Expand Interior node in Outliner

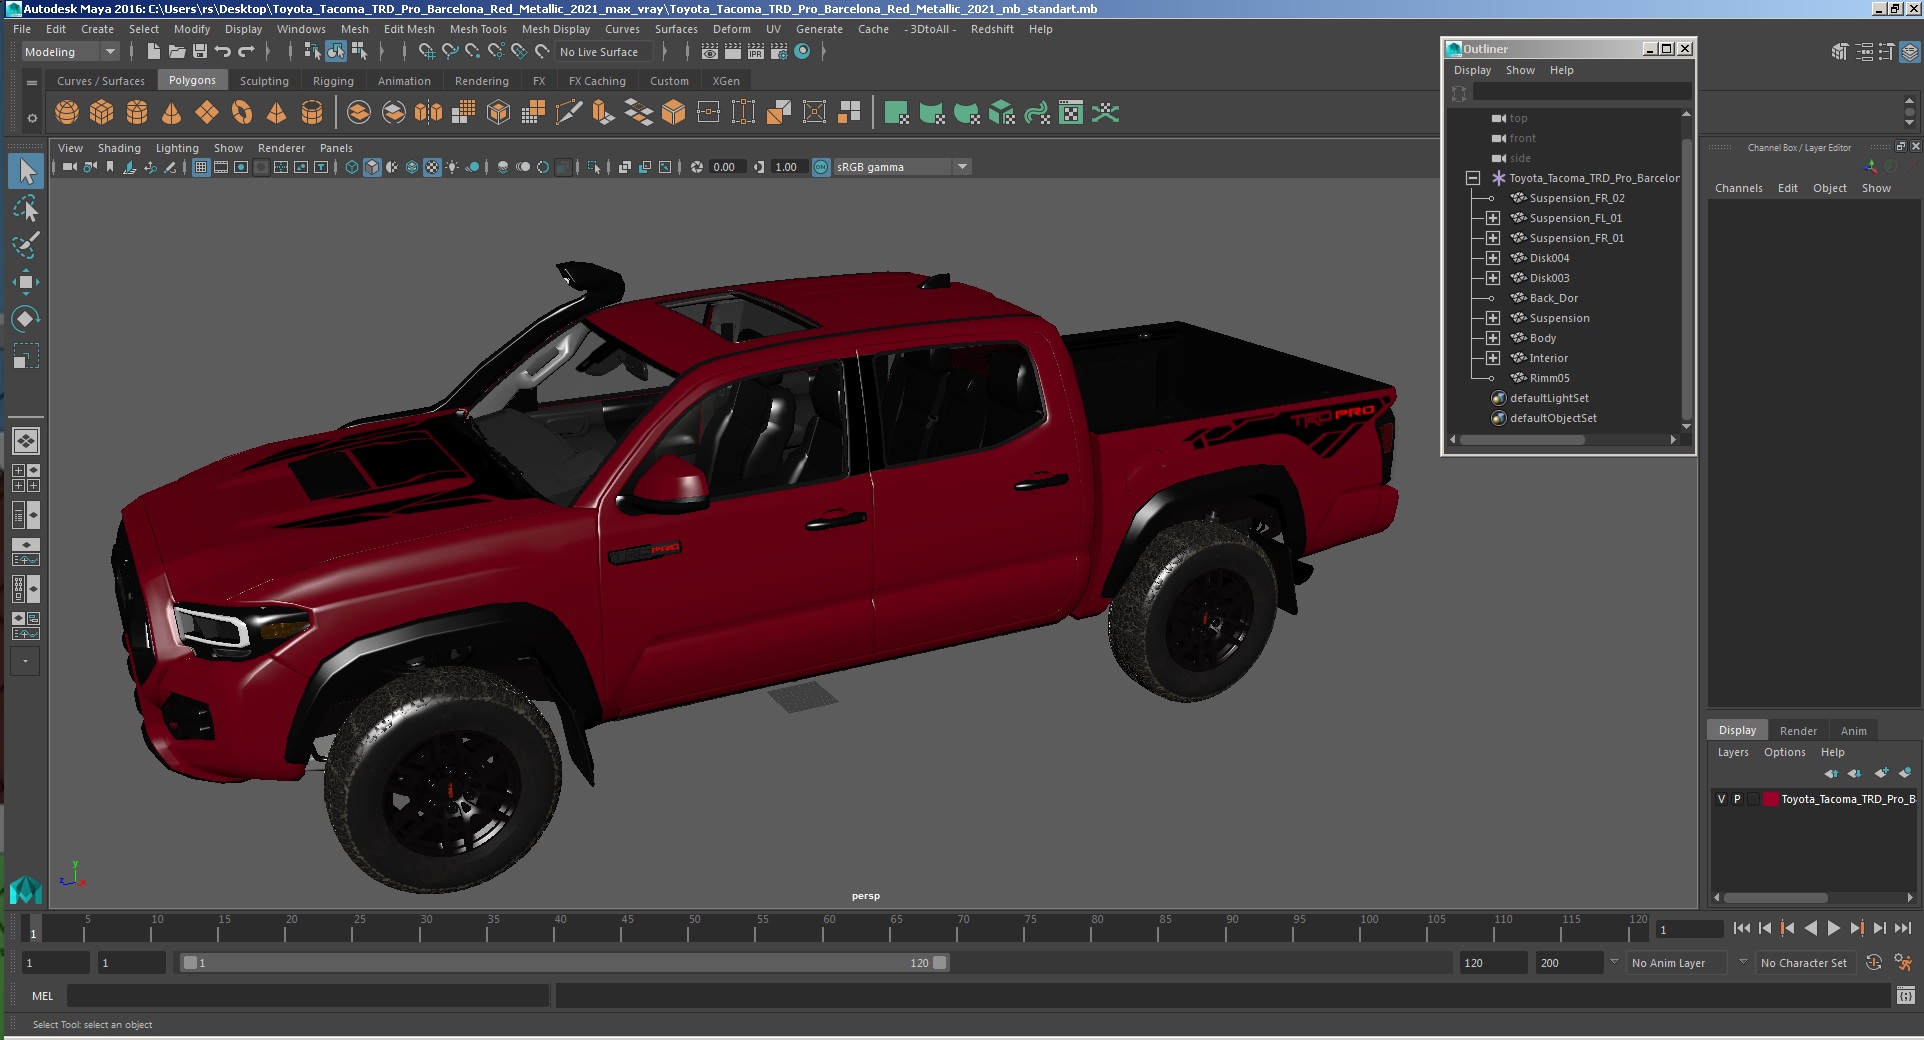pyautogui.click(x=1493, y=358)
